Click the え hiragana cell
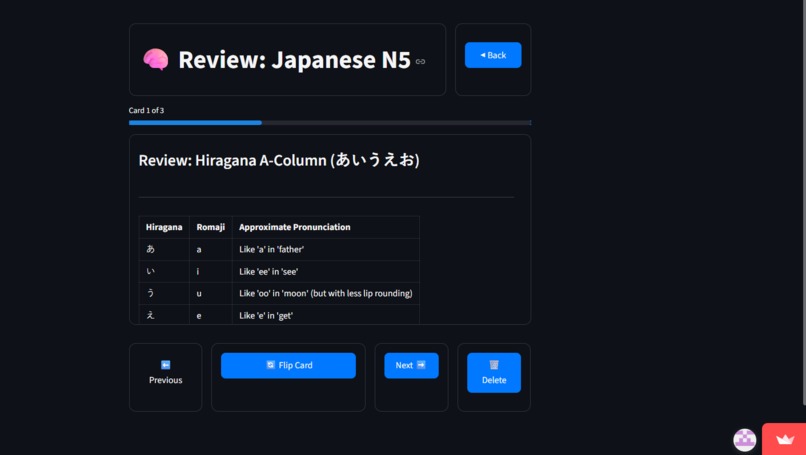Image resolution: width=806 pixels, height=455 pixels. 164,315
